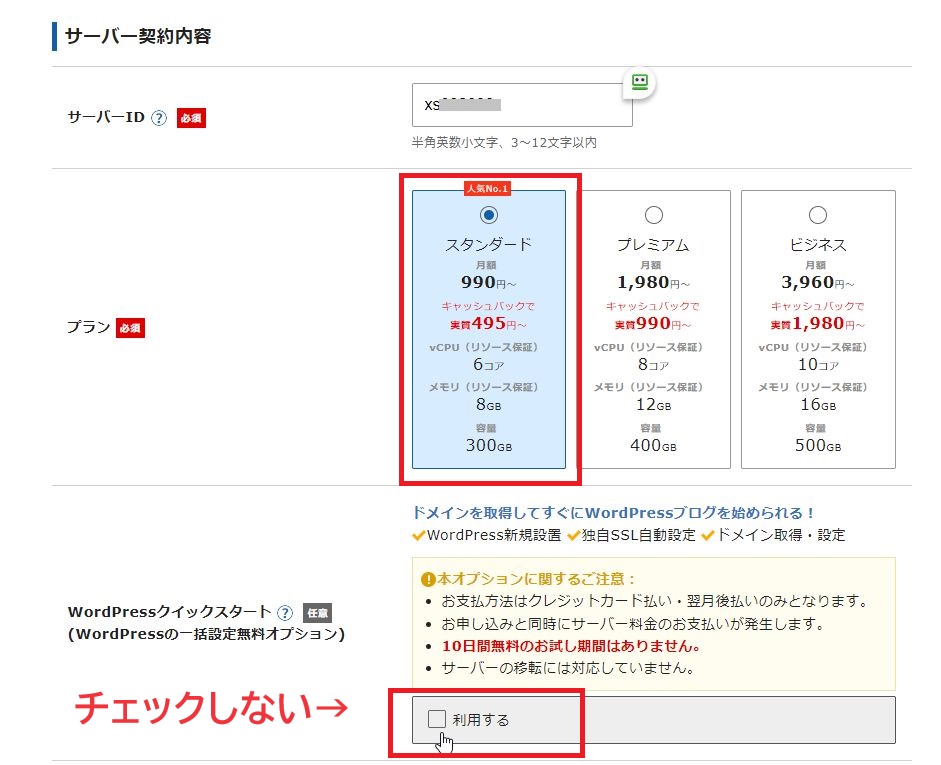941x765 pixels.
Task: Click the 任意 badge beside WordPressクイックスタート
Action: click(317, 613)
